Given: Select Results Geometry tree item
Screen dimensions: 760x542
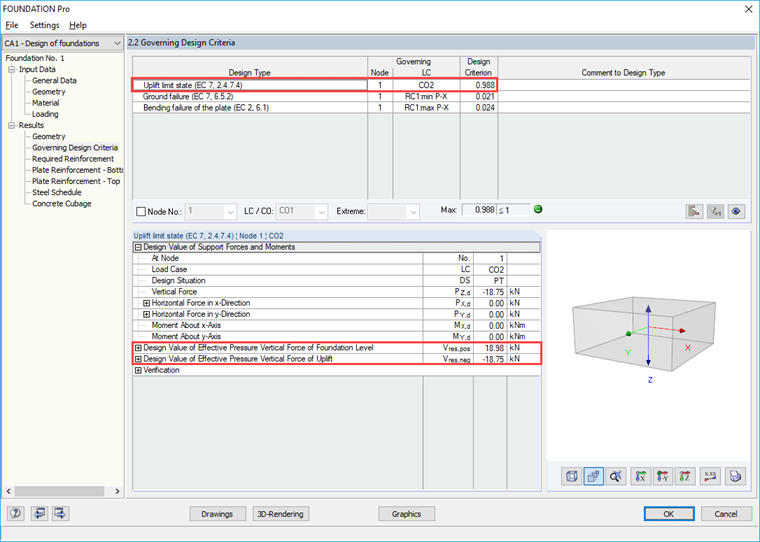Looking at the screenshot, I should (x=48, y=136).
